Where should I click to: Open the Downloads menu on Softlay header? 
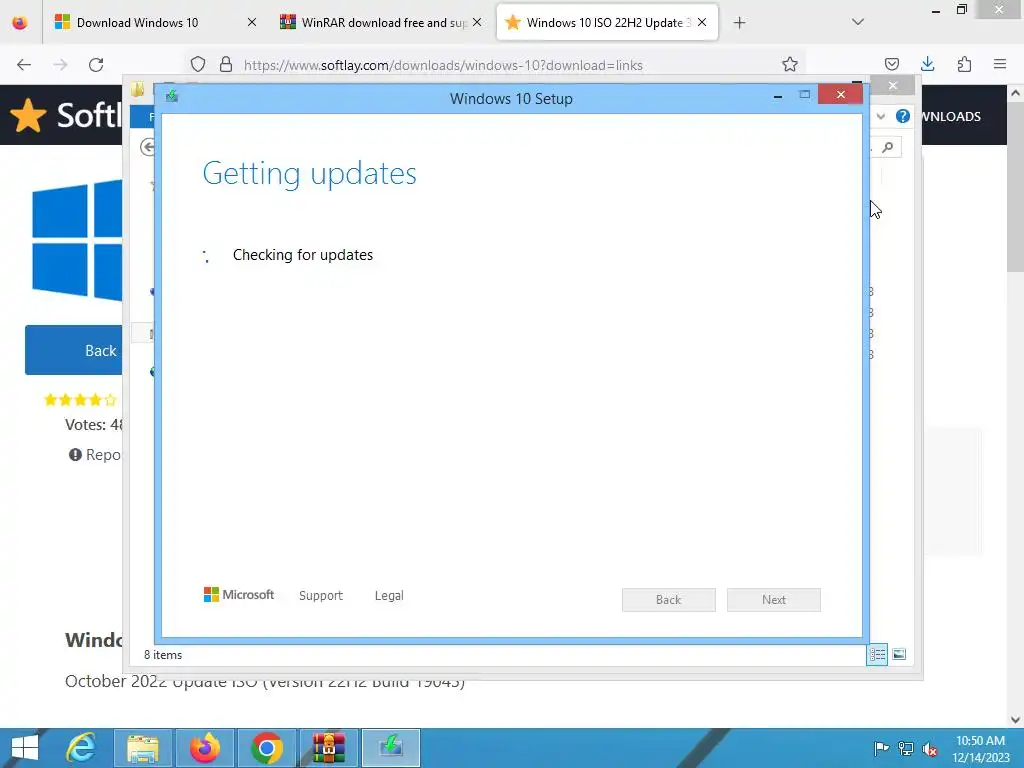click(950, 116)
